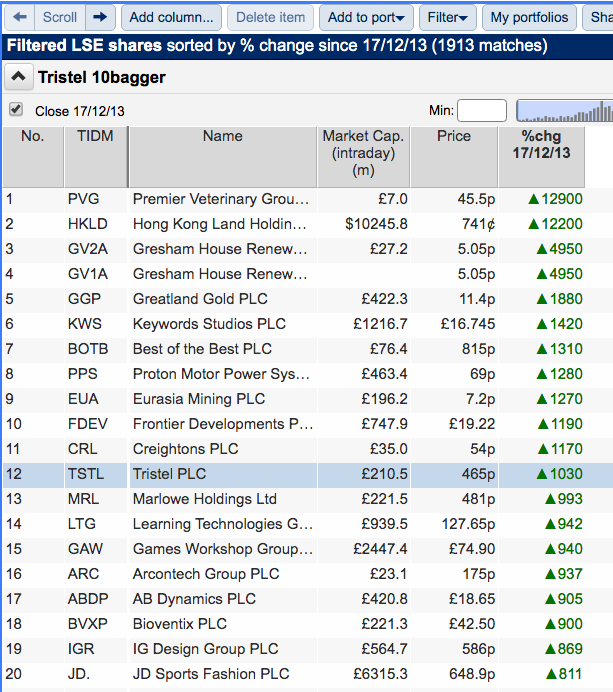Screen dimensions: 613x692
Task: Untick the Close 17/12/13 checkbox
Action: pos(16,109)
